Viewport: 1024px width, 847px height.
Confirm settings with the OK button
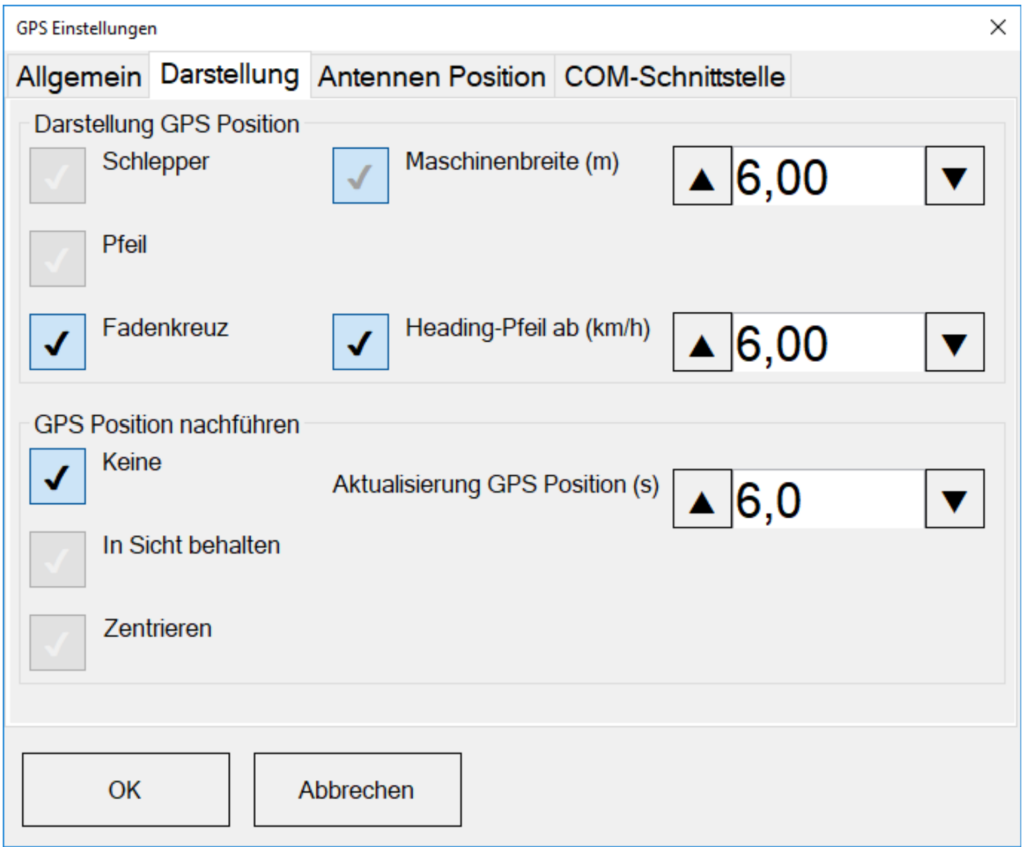coord(125,790)
